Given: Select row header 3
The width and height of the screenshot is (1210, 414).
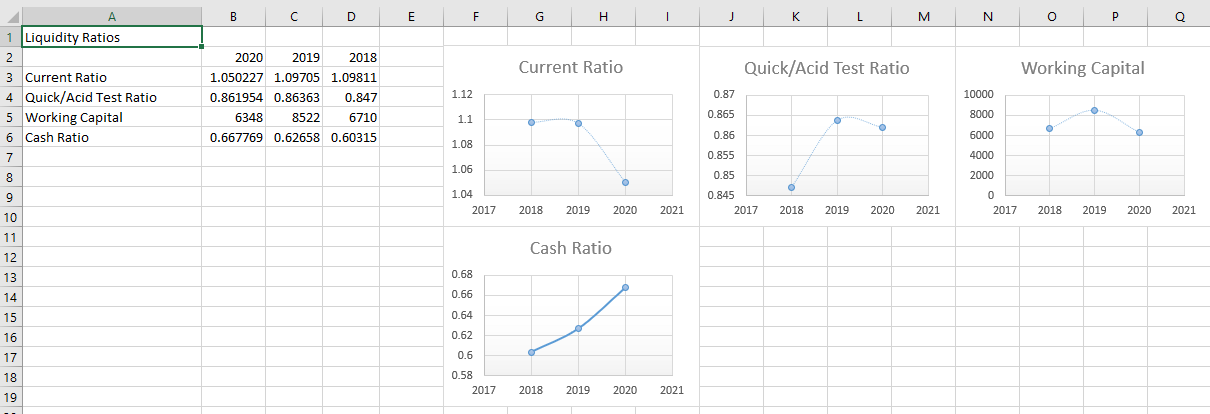Looking at the screenshot, I should [10, 77].
